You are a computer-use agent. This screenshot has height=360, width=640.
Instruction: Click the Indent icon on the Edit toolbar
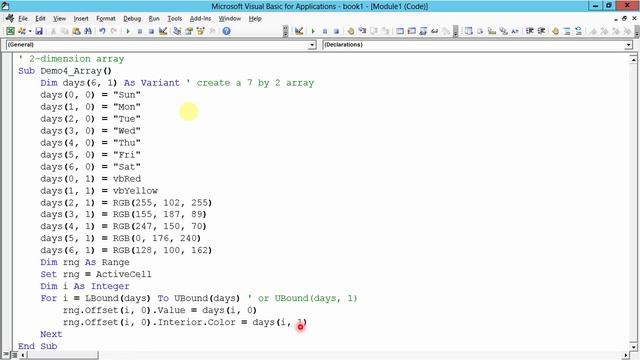pyautogui.click(x=530, y=31)
